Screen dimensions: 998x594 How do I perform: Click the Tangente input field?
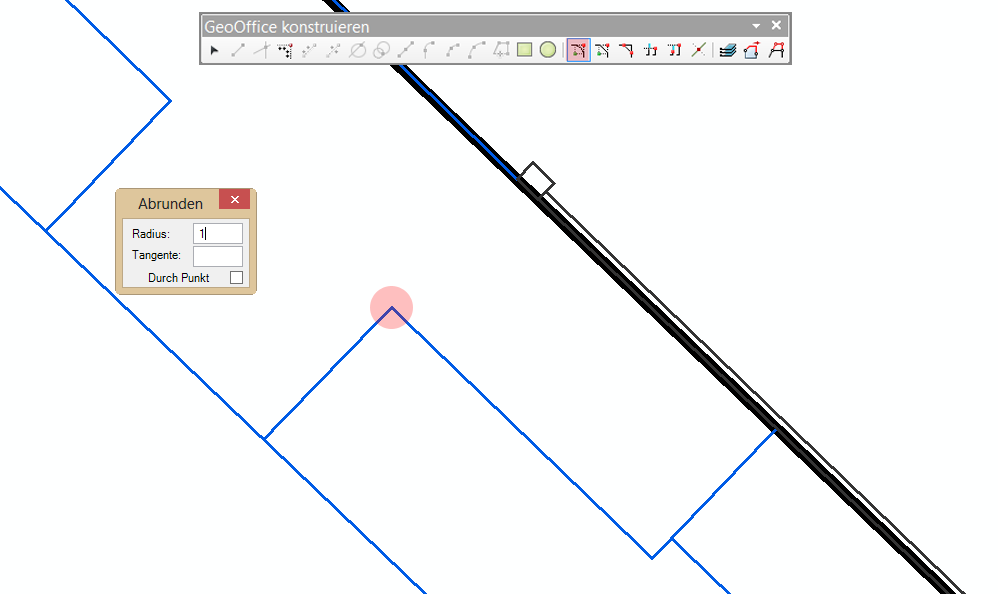pyautogui.click(x=218, y=256)
